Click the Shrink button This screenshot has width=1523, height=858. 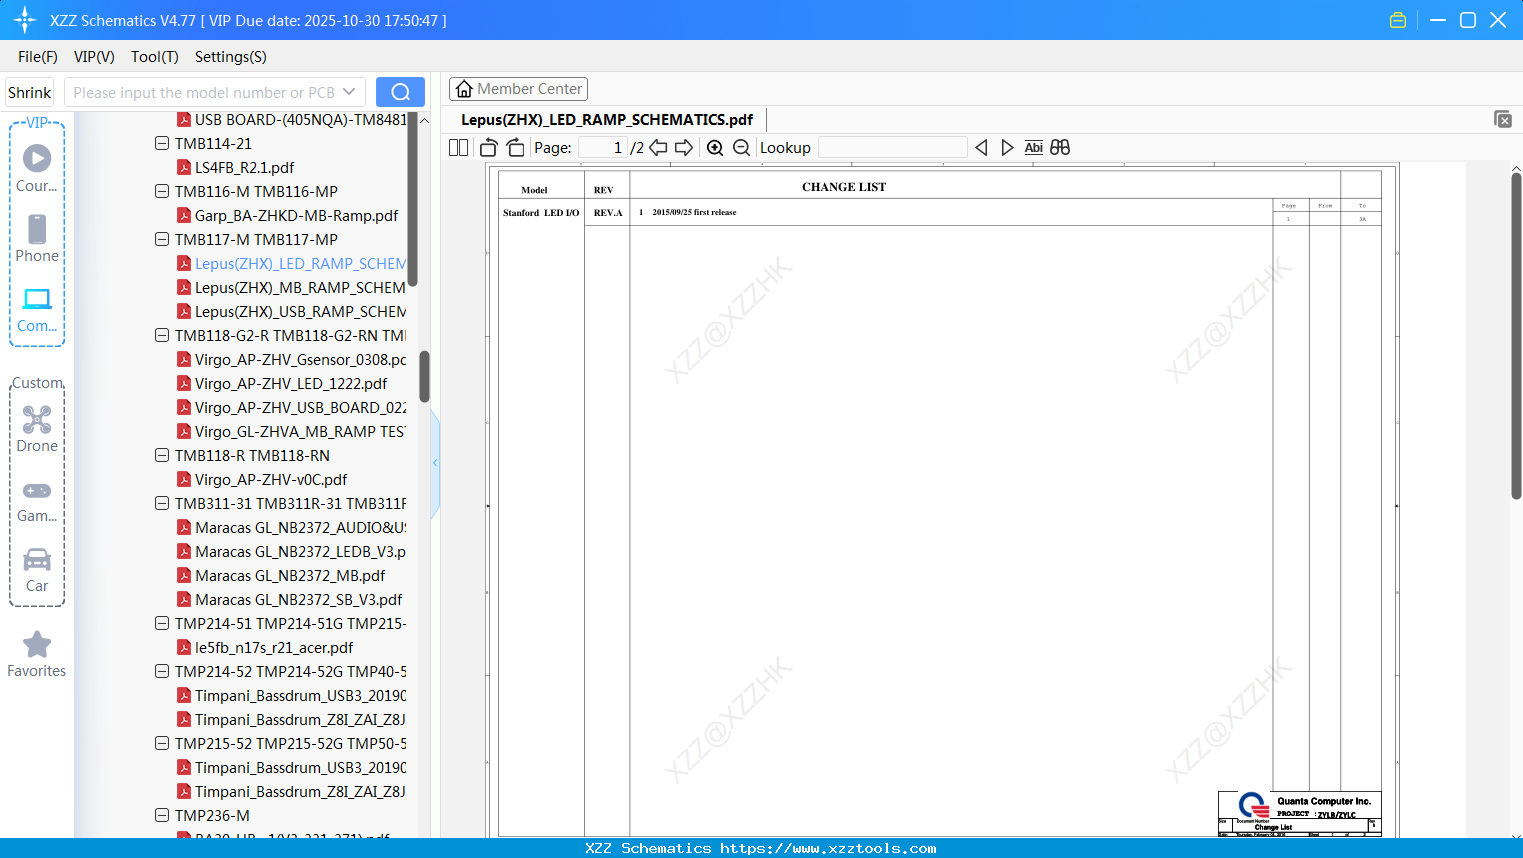30,92
